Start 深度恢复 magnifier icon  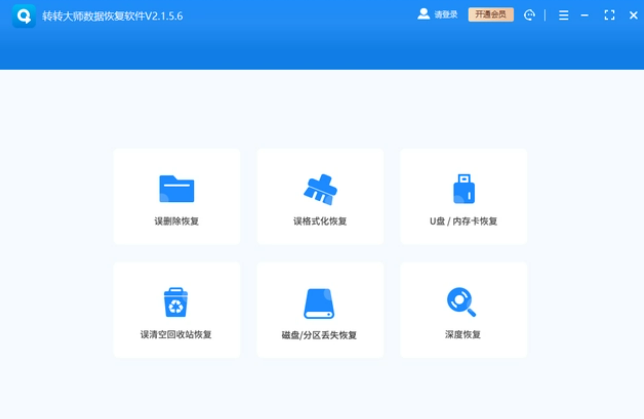point(461,302)
